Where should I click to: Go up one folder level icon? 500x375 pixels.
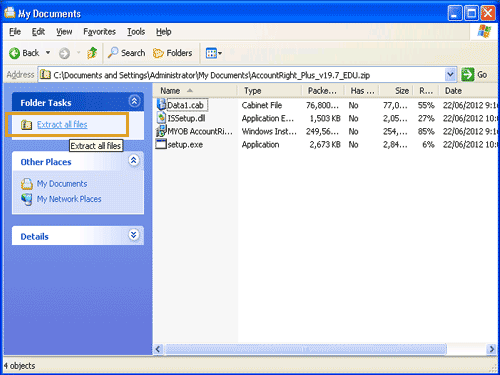click(92, 53)
